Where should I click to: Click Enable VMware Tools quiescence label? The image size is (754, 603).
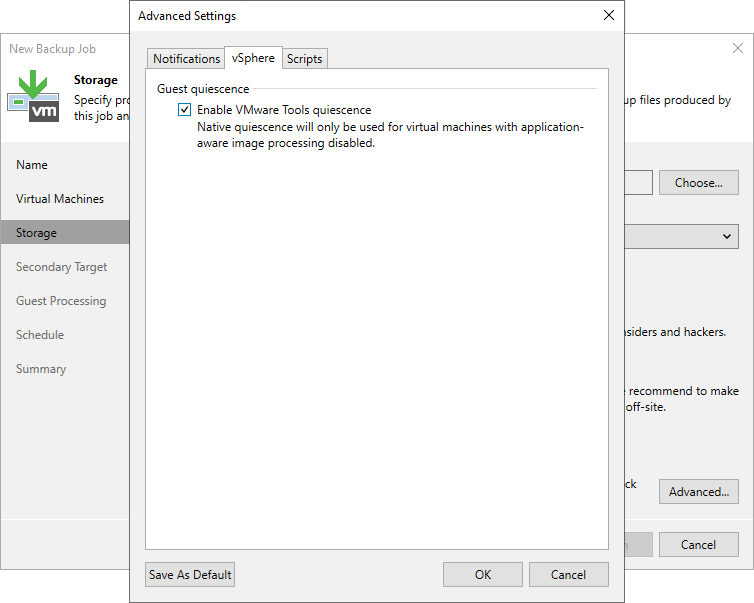284,110
